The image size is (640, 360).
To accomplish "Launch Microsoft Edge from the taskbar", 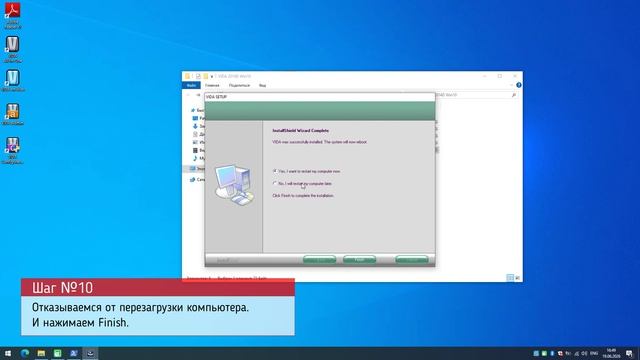I will click(x=25, y=353).
